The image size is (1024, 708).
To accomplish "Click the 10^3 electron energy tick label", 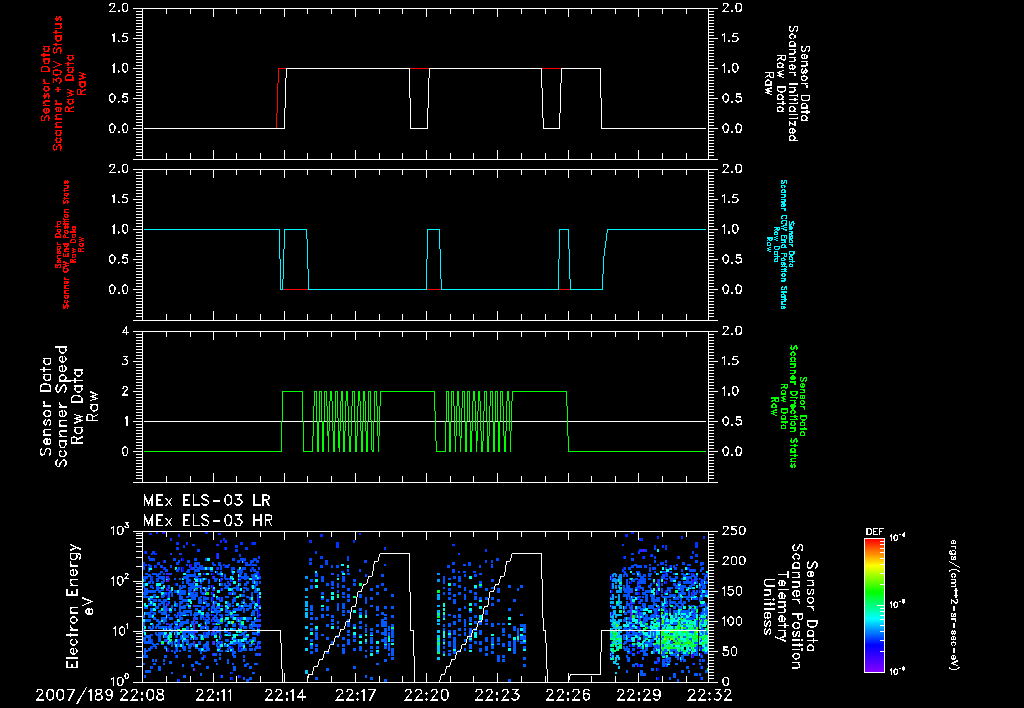I will [120, 531].
